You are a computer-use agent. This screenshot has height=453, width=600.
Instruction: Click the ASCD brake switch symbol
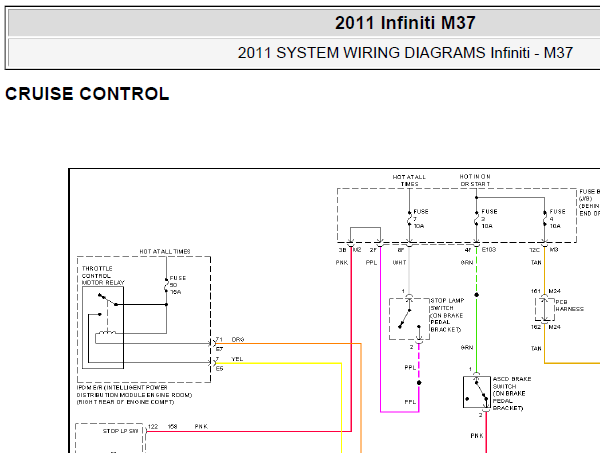[x=476, y=392]
